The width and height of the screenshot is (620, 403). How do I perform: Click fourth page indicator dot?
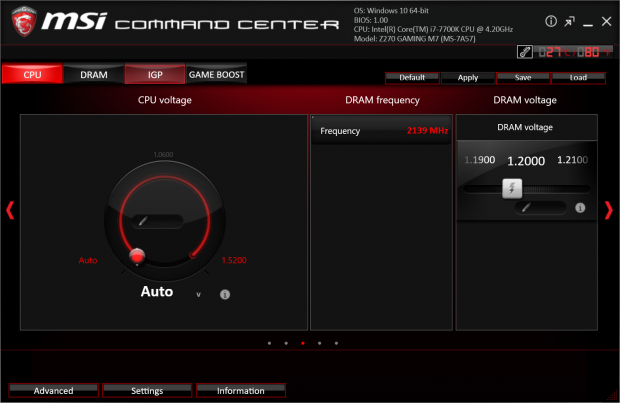point(319,343)
